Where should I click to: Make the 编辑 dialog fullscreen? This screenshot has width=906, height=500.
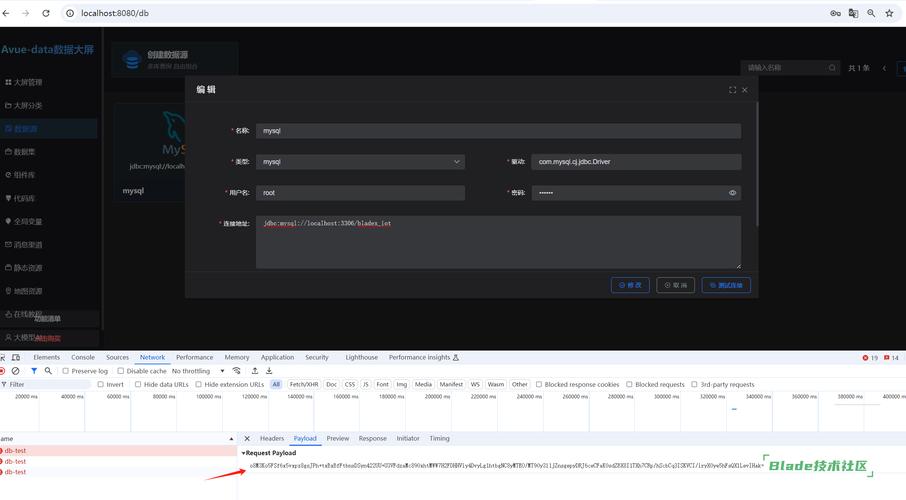pyautogui.click(x=732, y=90)
